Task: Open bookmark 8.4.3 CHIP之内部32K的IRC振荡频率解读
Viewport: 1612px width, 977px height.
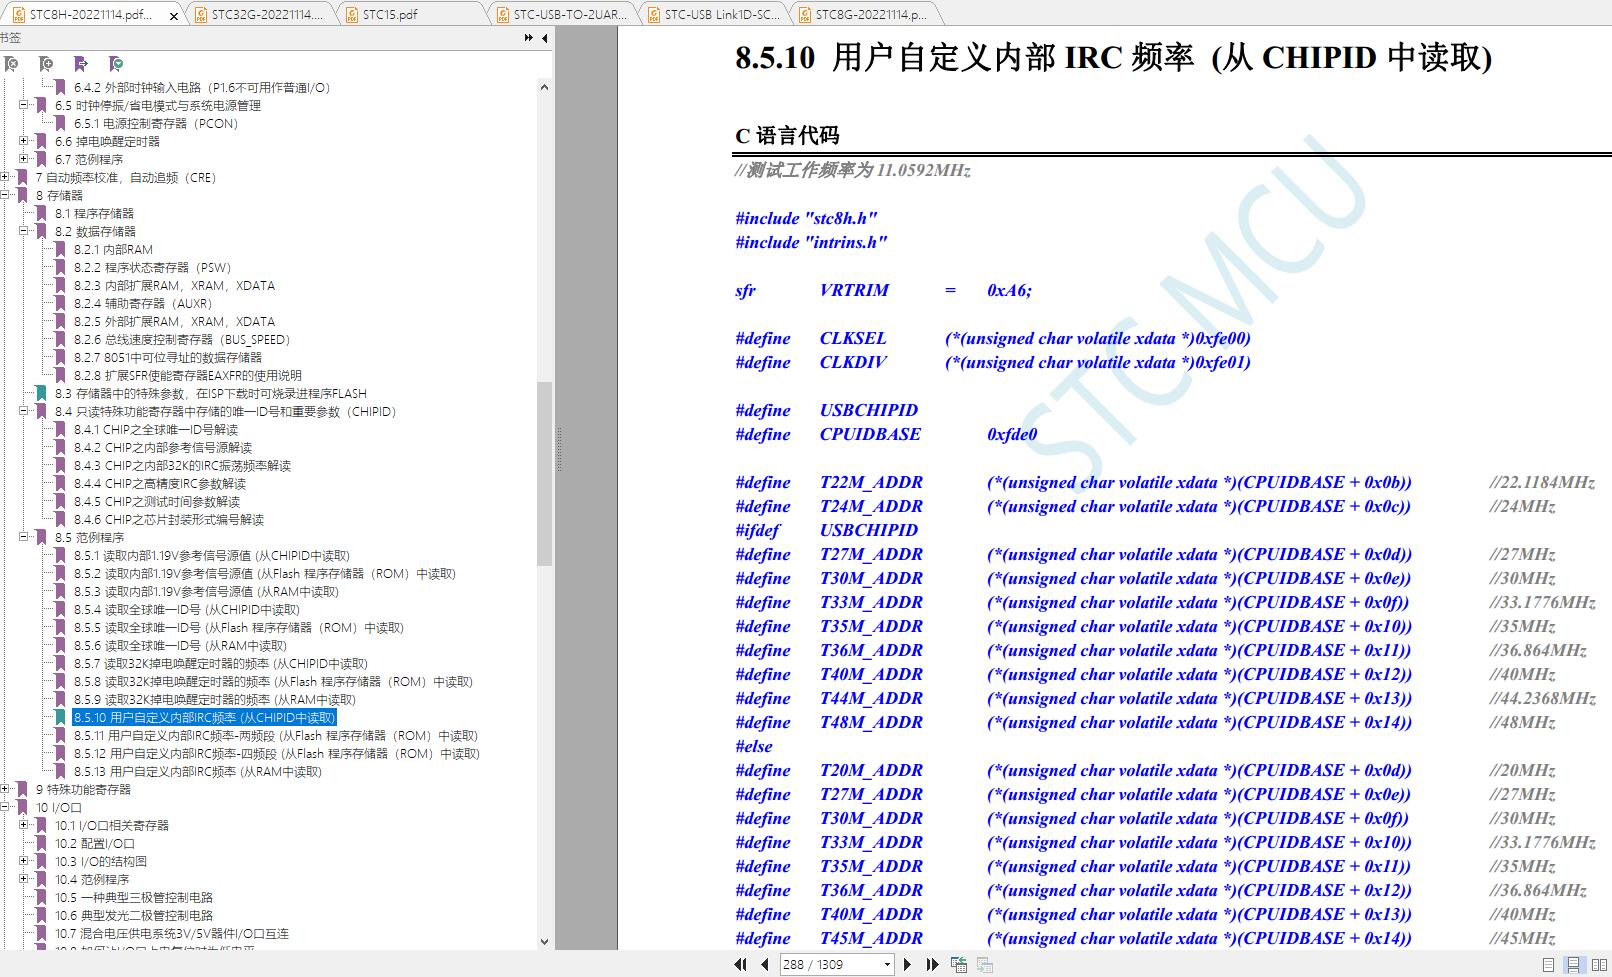Action: click(x=182, y=465)
